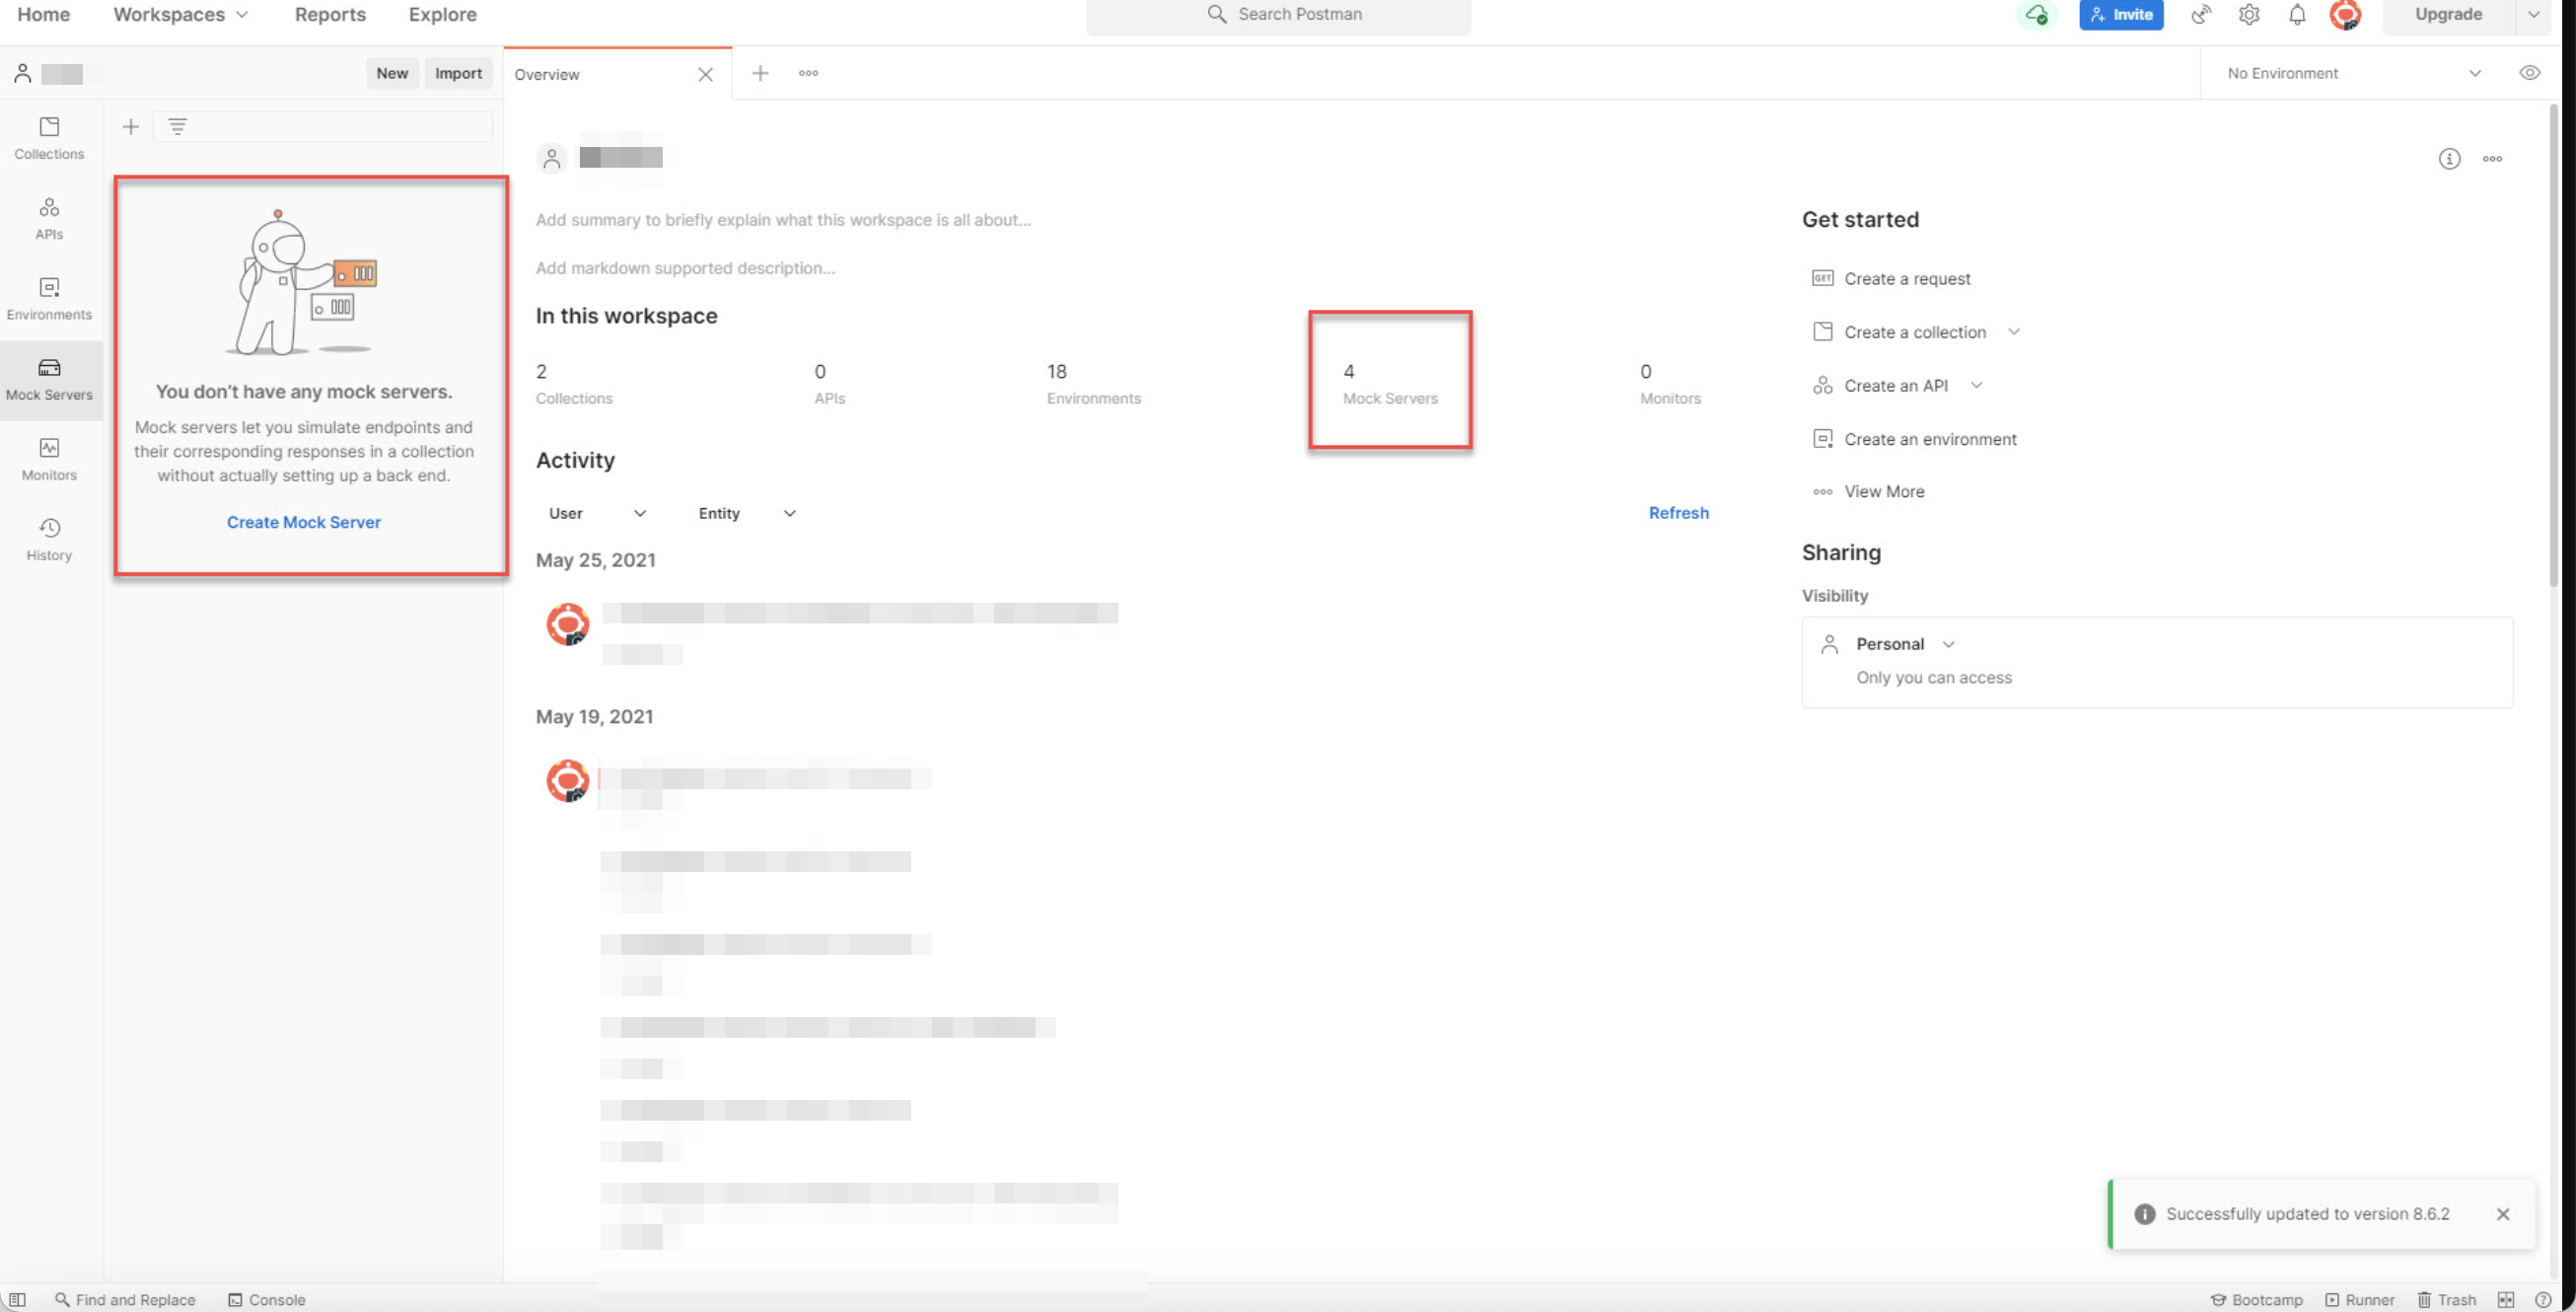
Task: Launch the Collection Runner
Action: pos(2361,1299)
